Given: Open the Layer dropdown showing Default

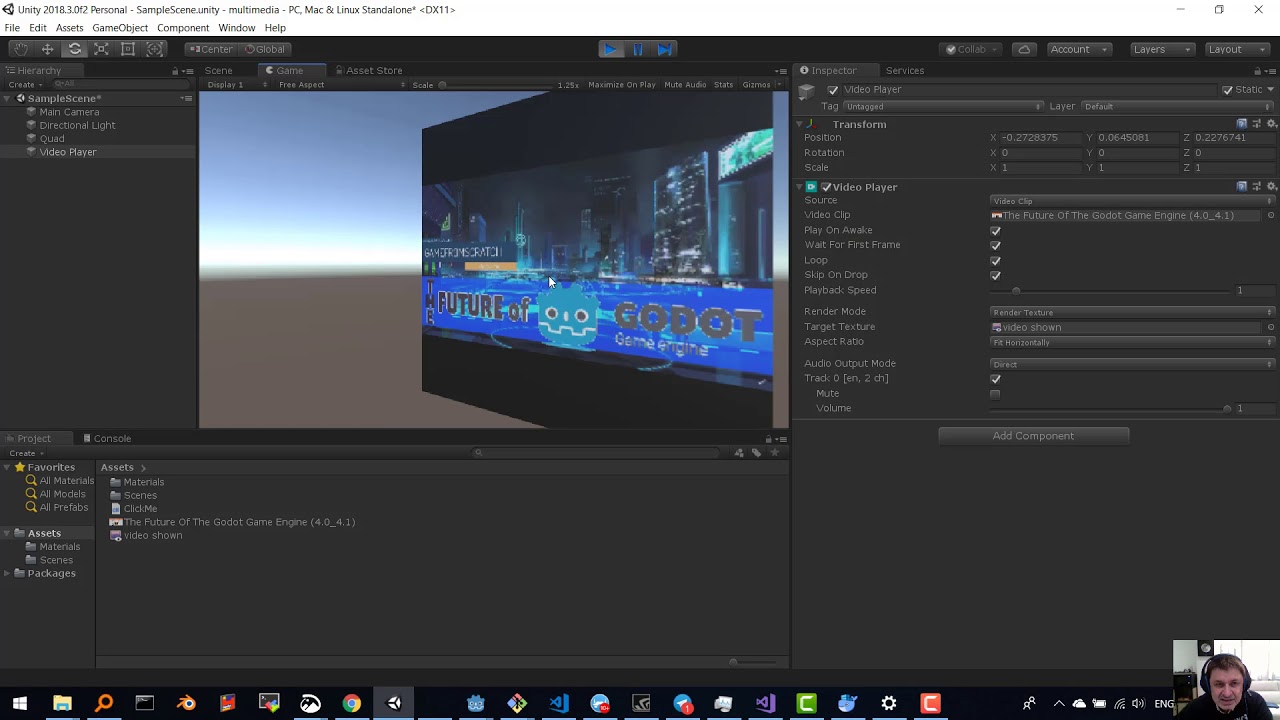Looking at the screenshot, I should pos(1178,106).
